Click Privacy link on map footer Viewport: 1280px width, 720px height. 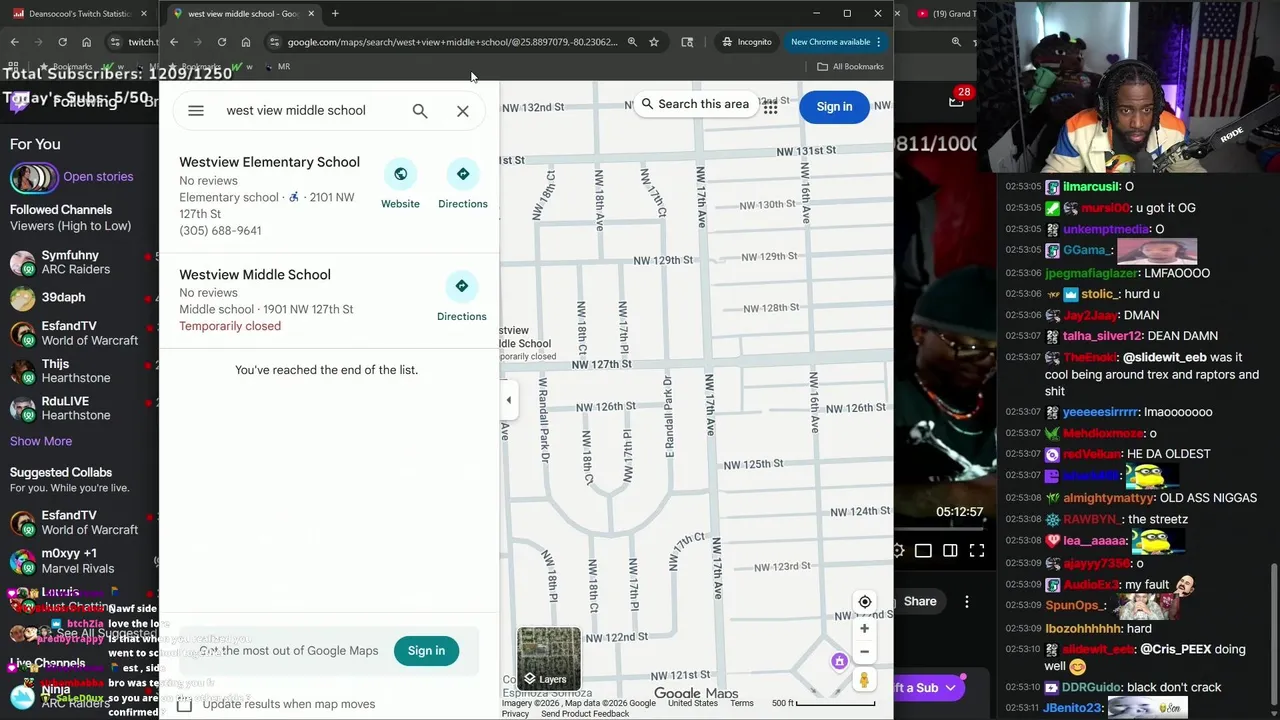point(515,714)
